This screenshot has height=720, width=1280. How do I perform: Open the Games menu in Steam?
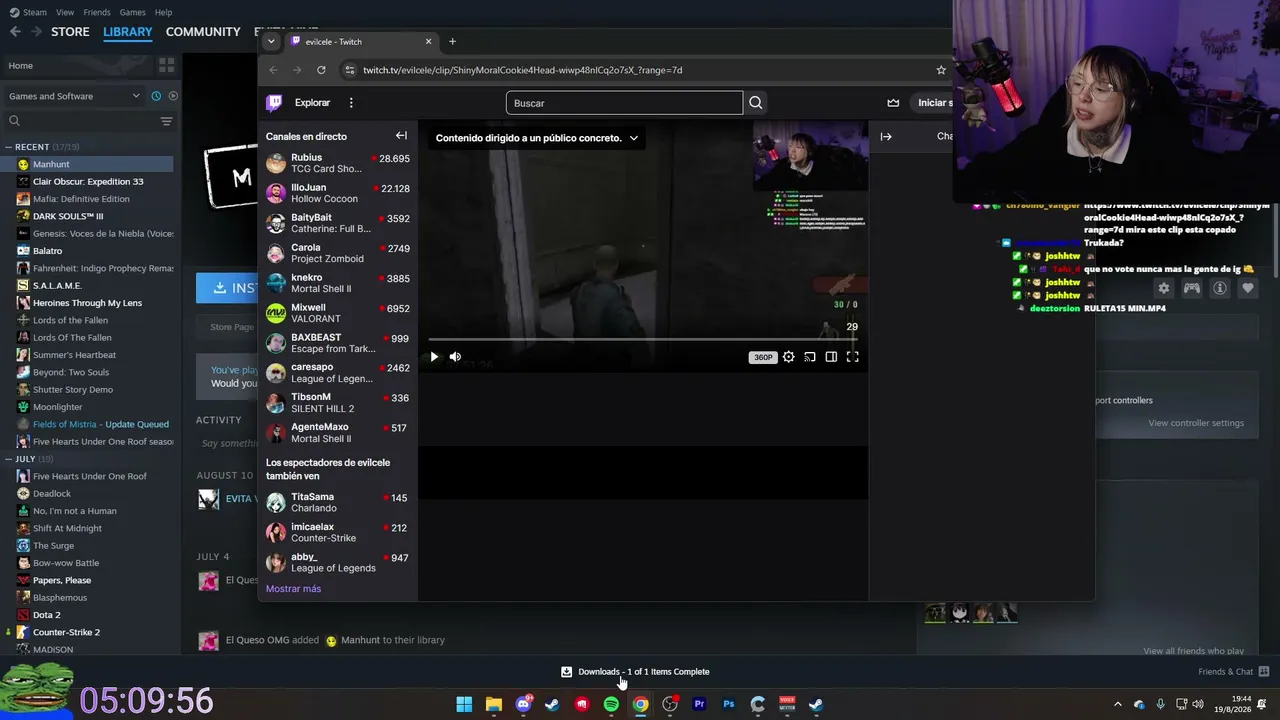pos(132,12)
